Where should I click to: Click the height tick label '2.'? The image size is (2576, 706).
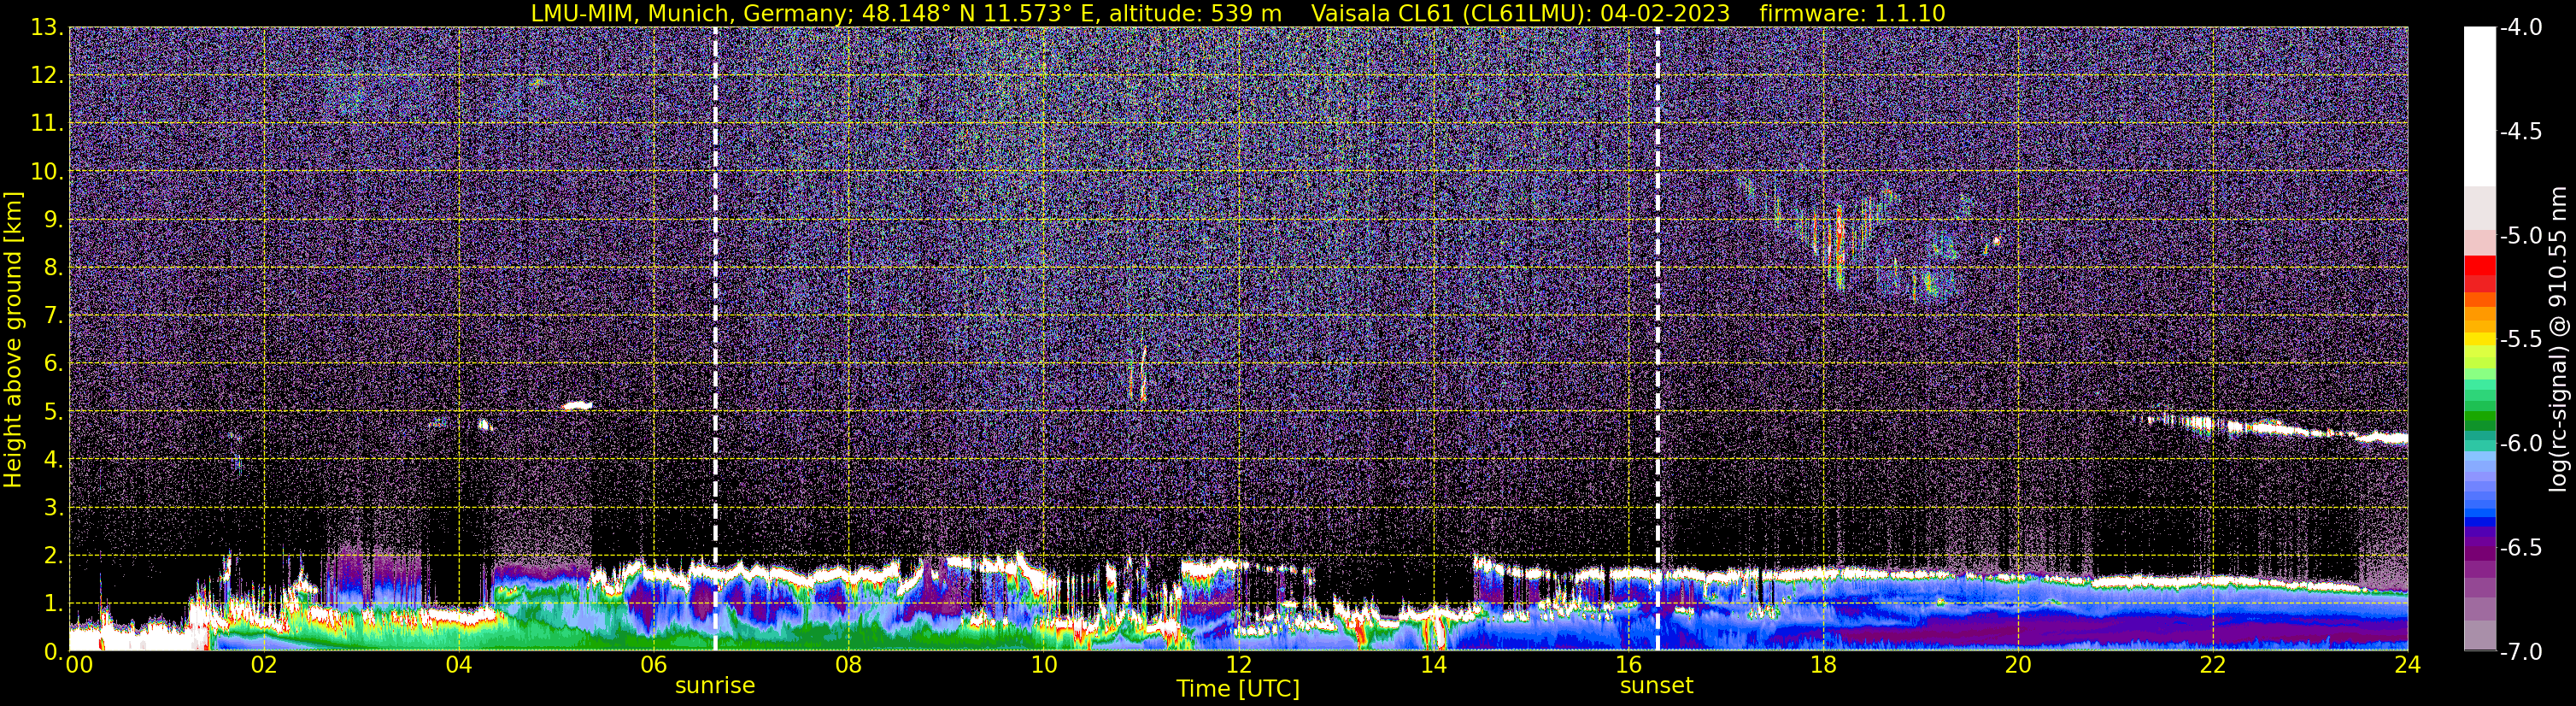[53, 556]
